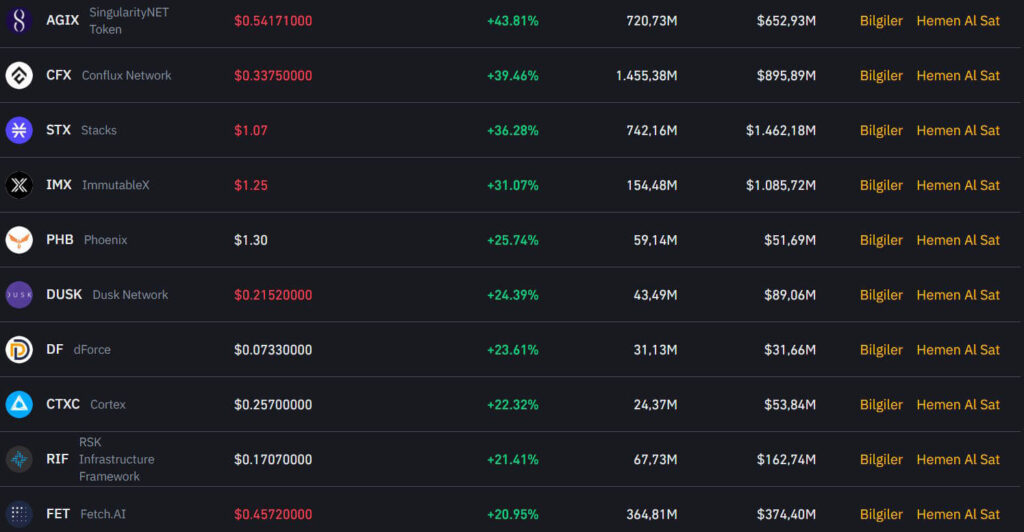Click Hemen Al Sat for AGIX

point(958,21)
